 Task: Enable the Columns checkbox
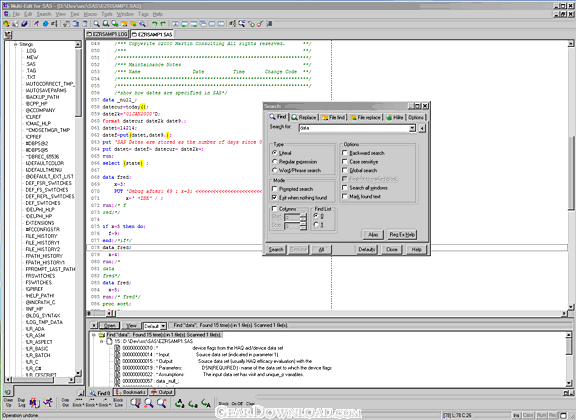[274, 208]
